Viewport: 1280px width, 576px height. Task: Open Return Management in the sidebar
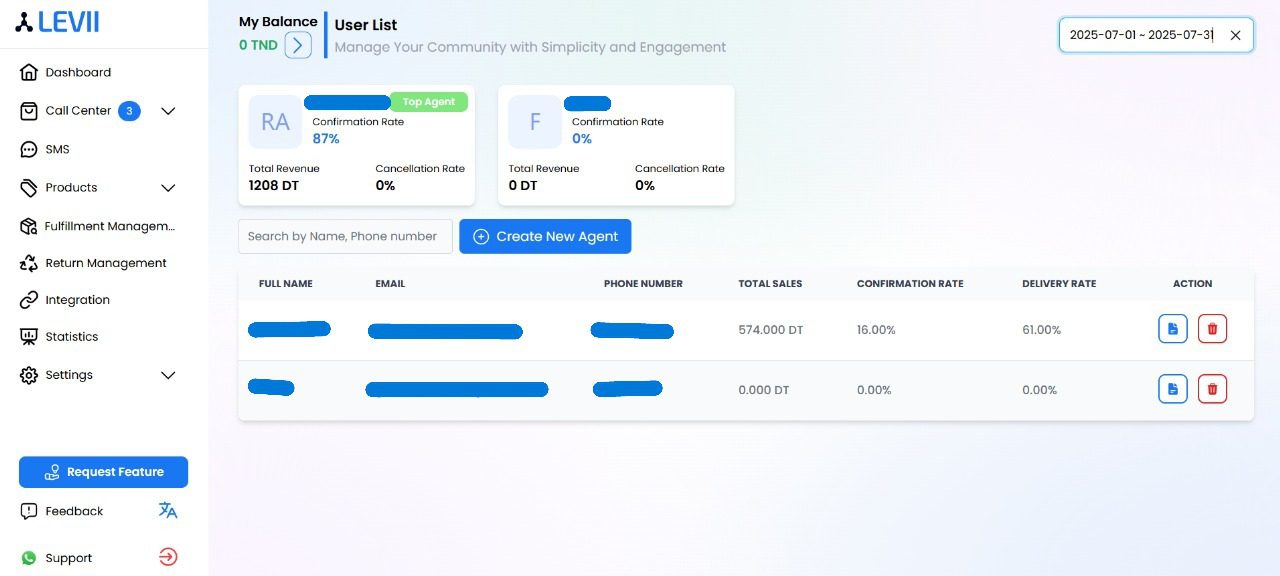[x=105, y=263]
